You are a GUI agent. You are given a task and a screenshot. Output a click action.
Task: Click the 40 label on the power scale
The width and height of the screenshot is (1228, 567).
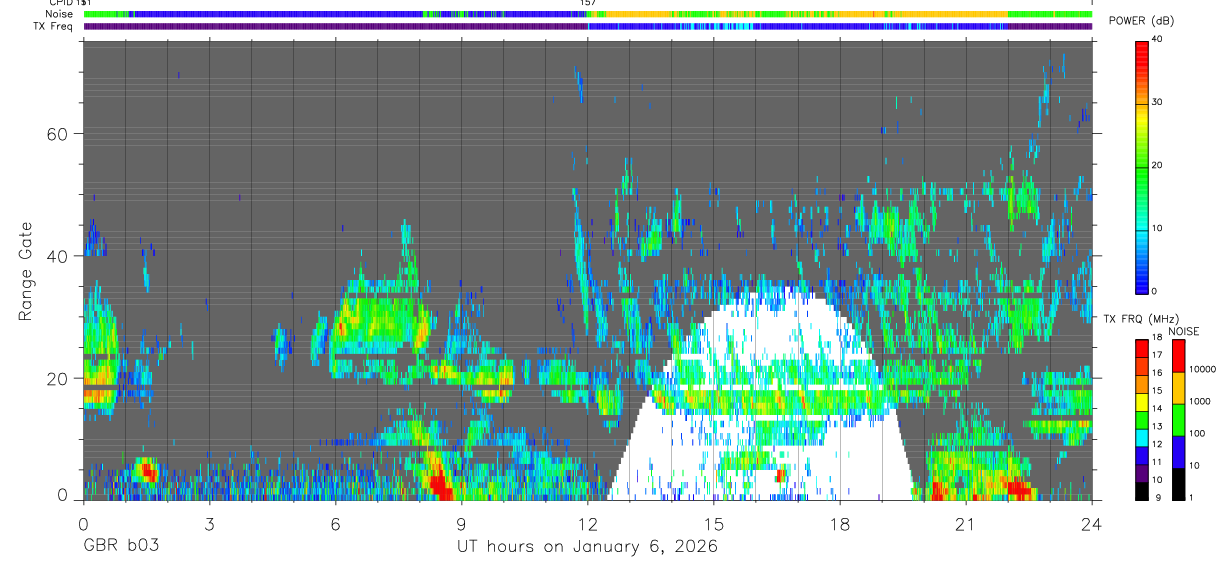[x=1157, y=40]
